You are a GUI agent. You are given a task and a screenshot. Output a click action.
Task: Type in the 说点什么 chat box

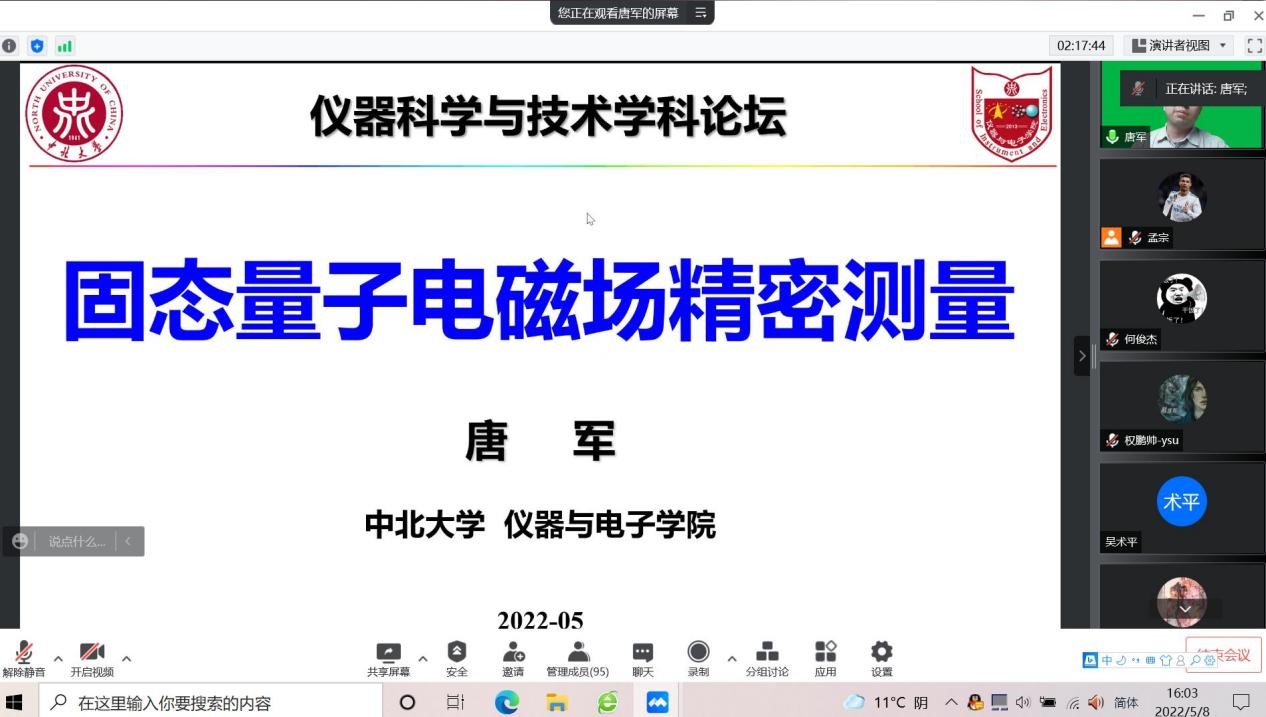(x=77, y=541)
